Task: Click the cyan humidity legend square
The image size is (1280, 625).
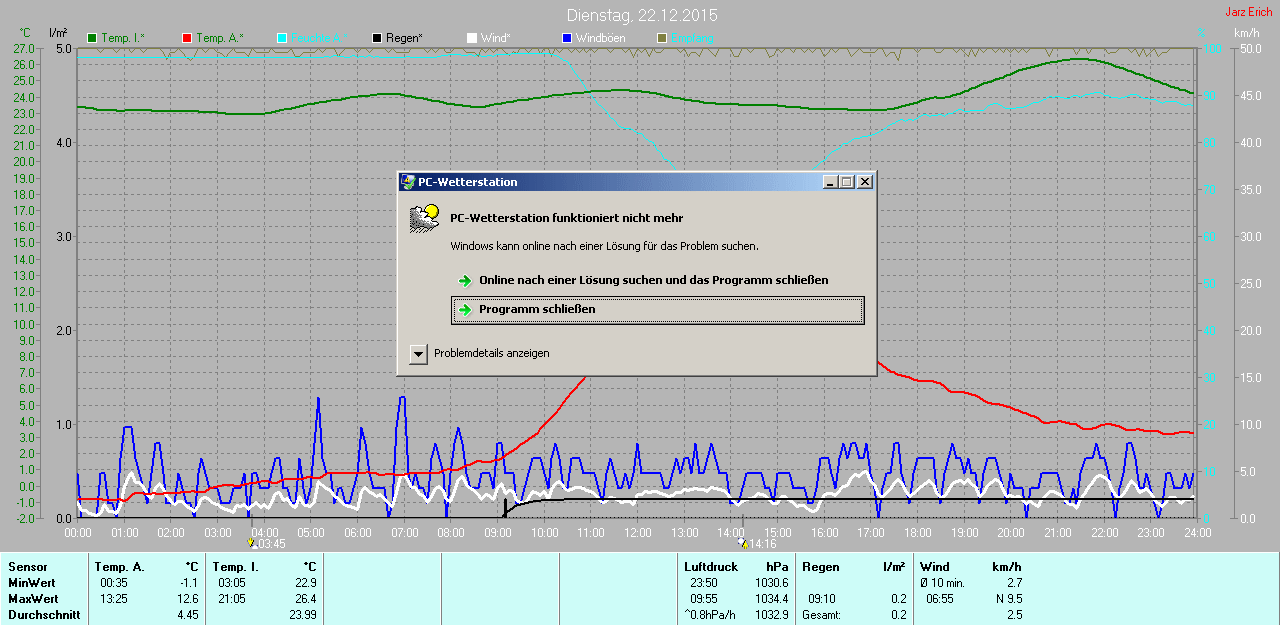Action: click(282, 38)
